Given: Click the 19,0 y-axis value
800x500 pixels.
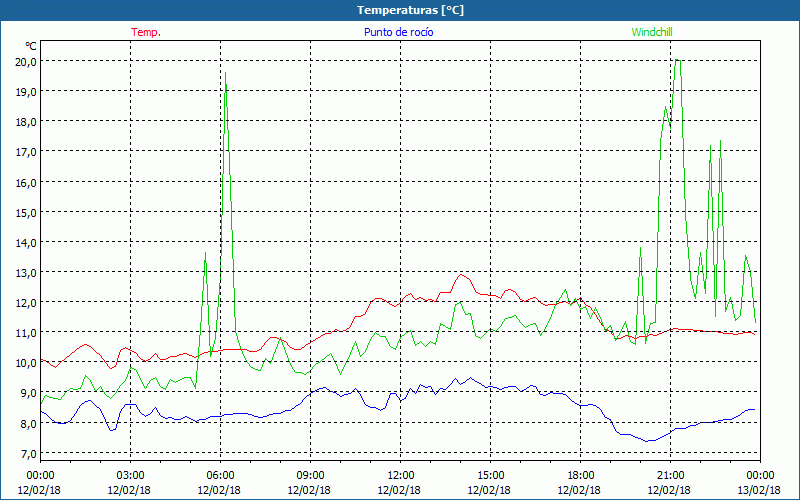Looking at the screenshot, I should (x=26, y=92).
